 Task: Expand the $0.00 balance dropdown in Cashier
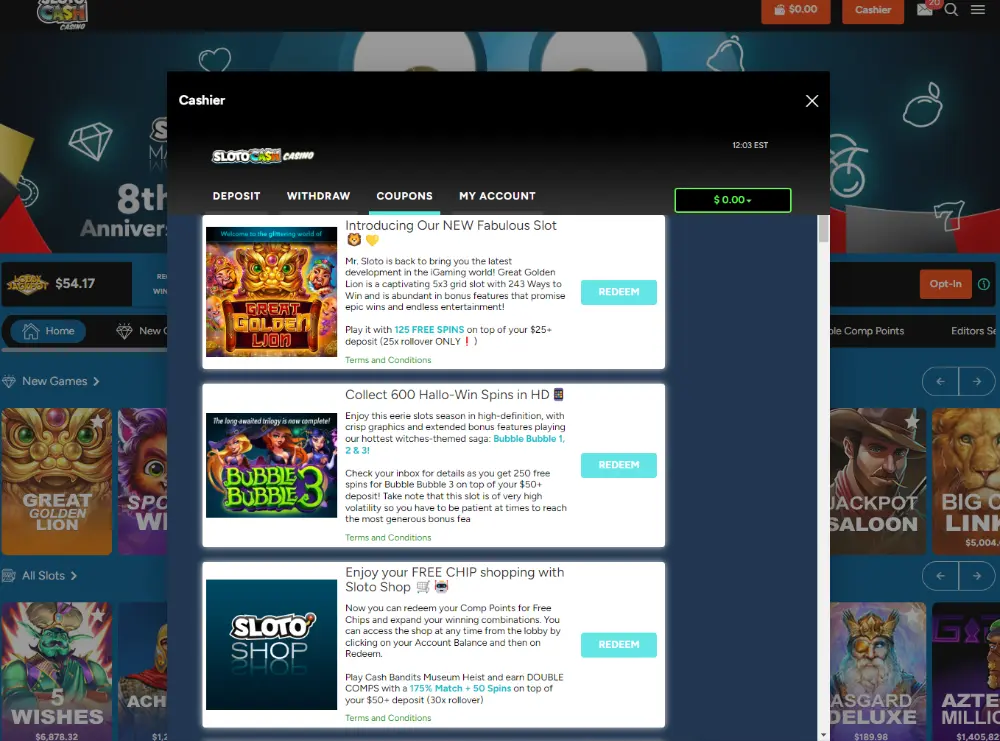[733, 200]
